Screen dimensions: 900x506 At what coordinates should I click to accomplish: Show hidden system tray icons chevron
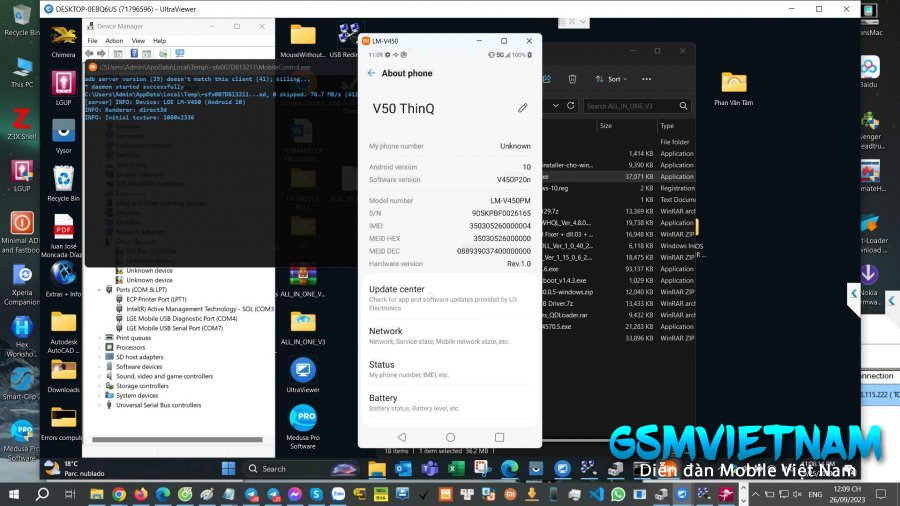click(756, 494)
